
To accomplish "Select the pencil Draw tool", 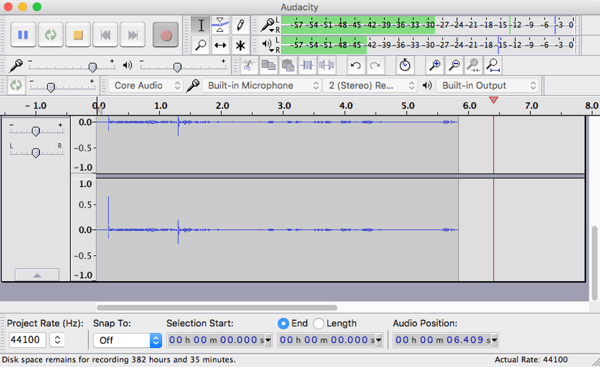I will pos(240,25).
